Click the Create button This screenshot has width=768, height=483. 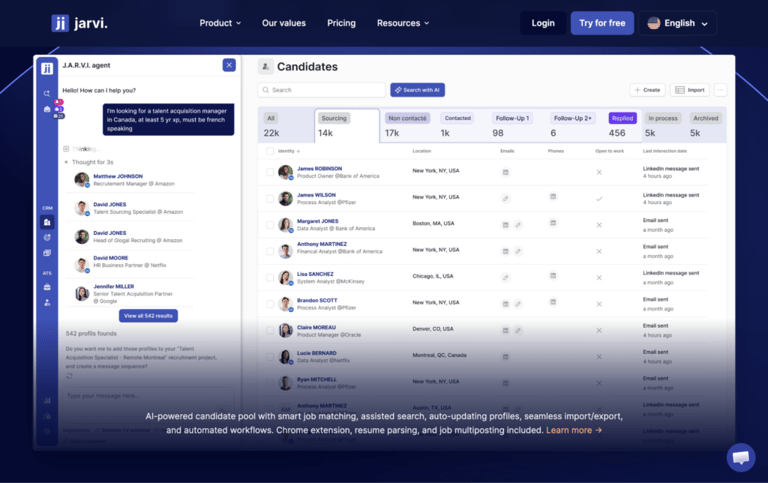click(647, 90)
